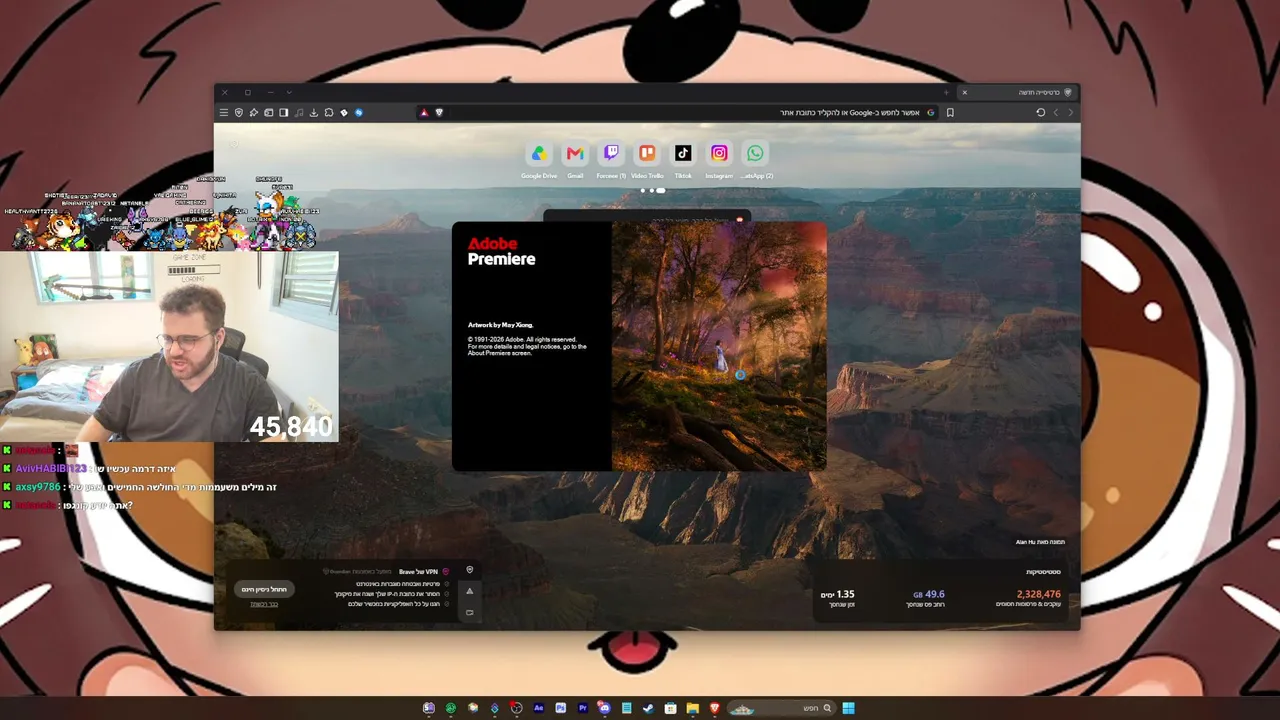This screenshot has width=1280, height=720.
Task: Select the VPN shield widget icon
Action: point(470,570)
